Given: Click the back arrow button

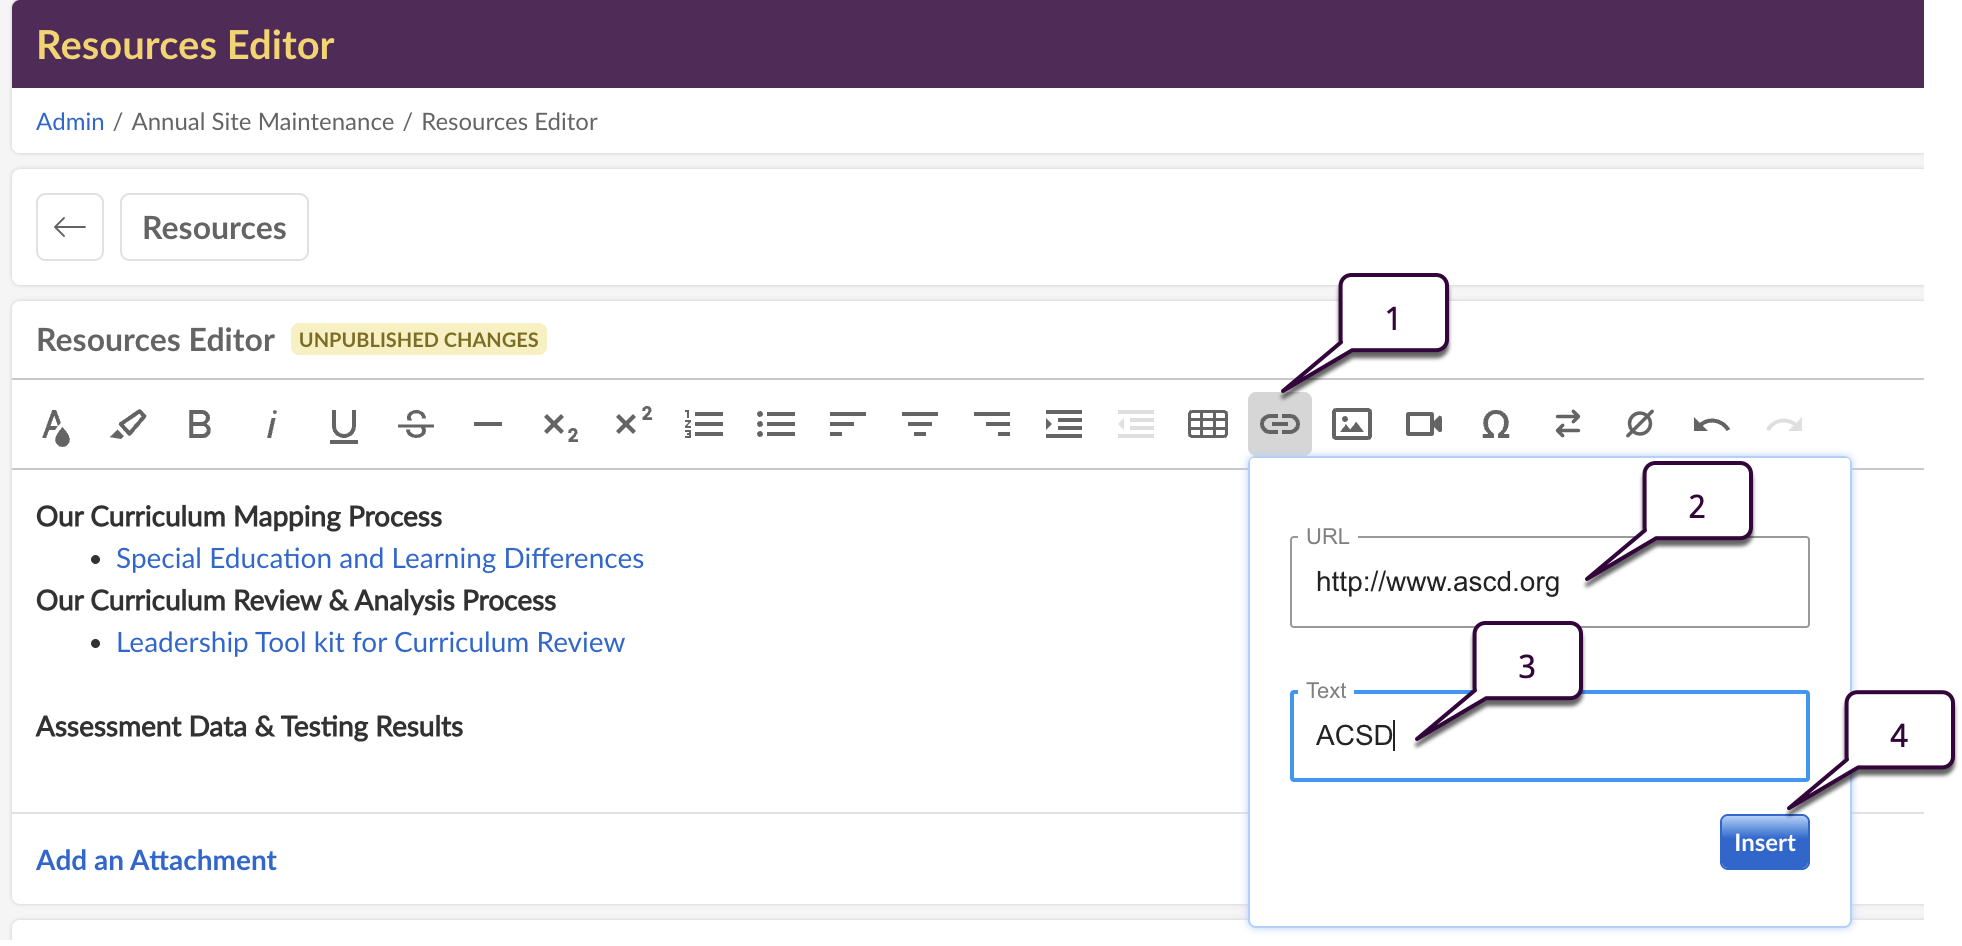Looking at the screenshot, I should coord(70,227).
